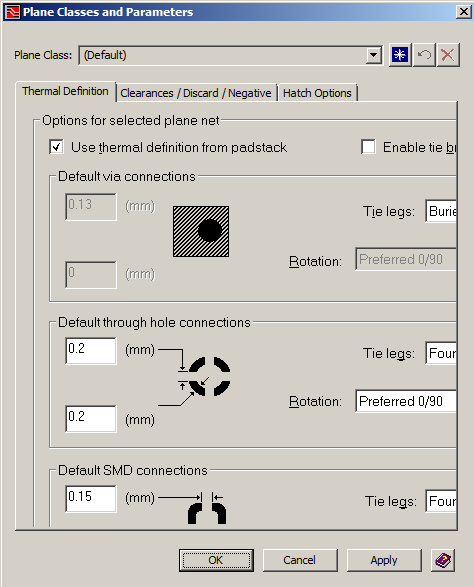Enable the tie bridge checkbox

pyautogui.click(x=368, y=147)
